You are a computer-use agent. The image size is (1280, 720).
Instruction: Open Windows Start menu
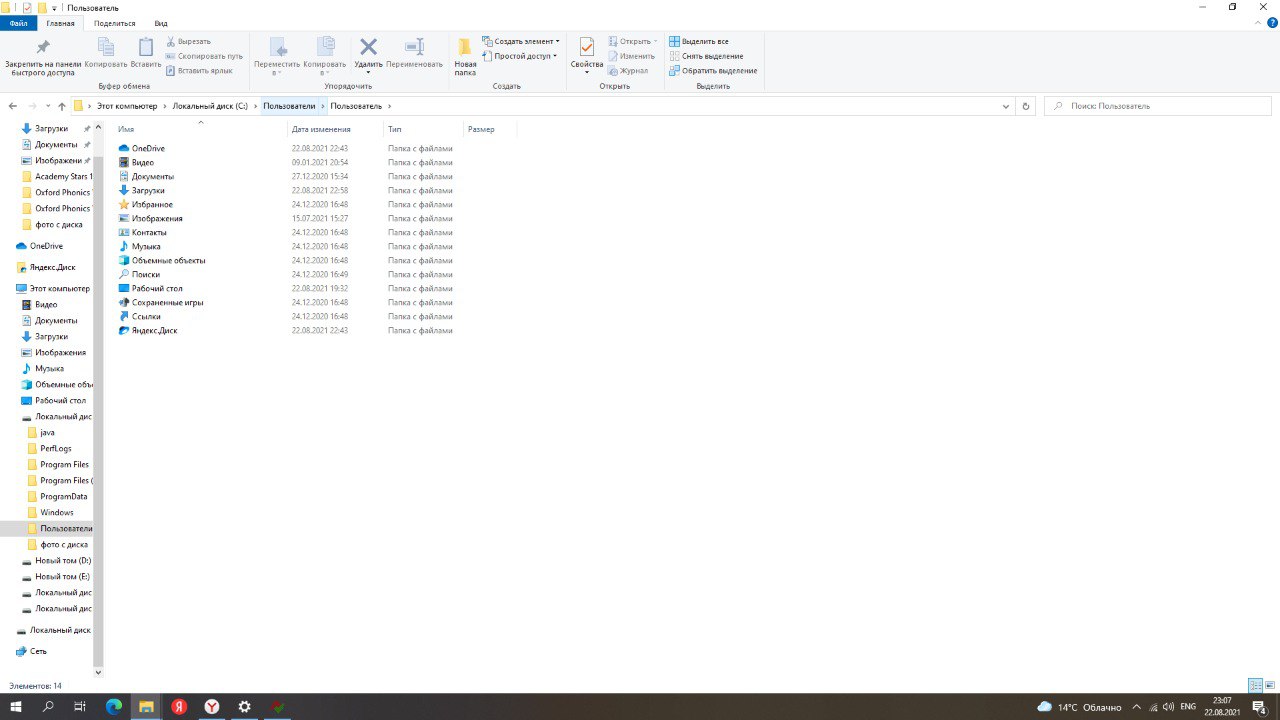[x=16, y=706]
